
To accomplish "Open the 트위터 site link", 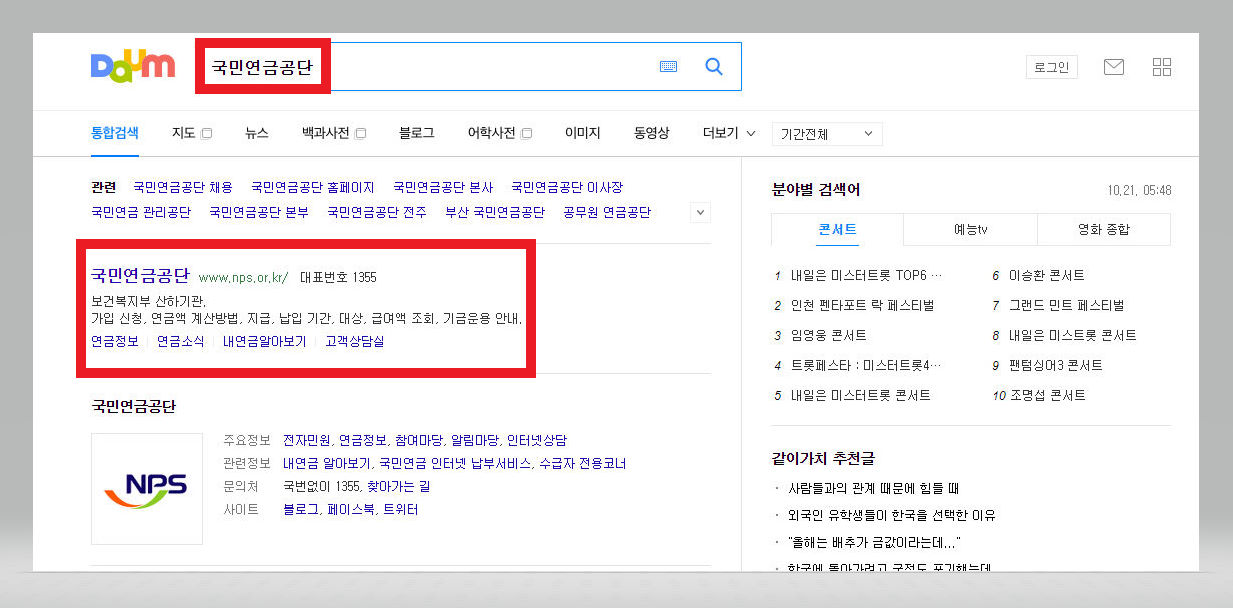I will coord(401,509).
